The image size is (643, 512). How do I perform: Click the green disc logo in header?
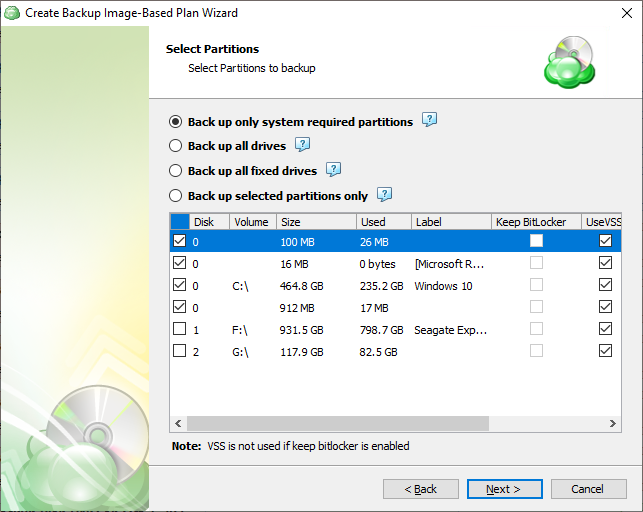568,62
